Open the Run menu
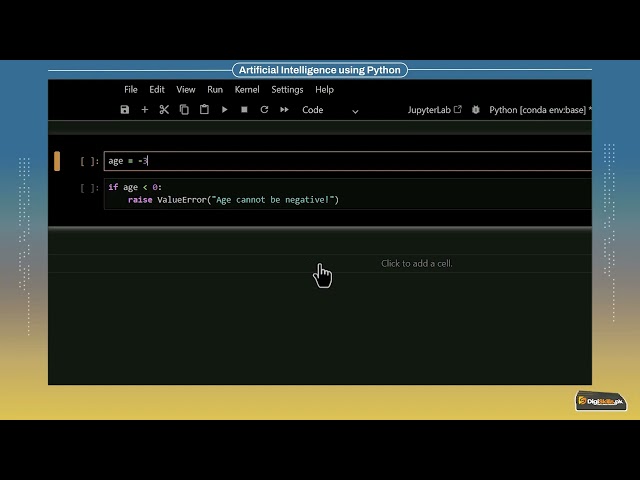The width and height of the screenshot is (640, 480). (215, 89)
